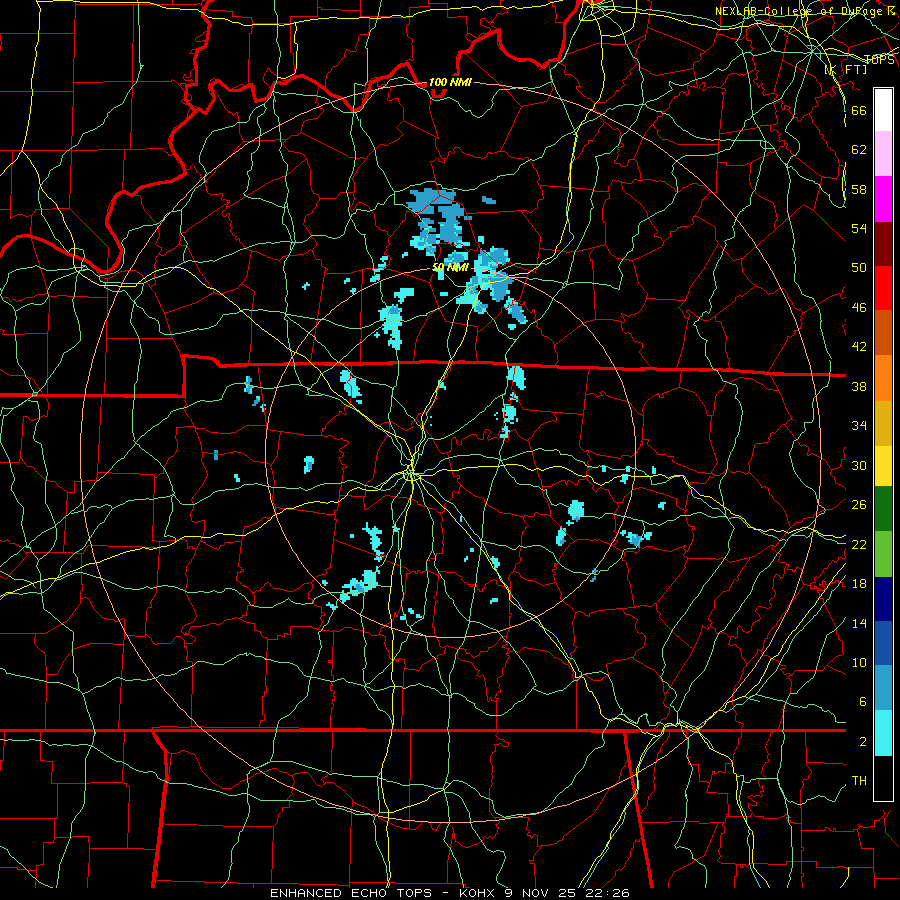Screen dimensions: 900x900
Task: Click the light green legend swatch
Action: 883,554
